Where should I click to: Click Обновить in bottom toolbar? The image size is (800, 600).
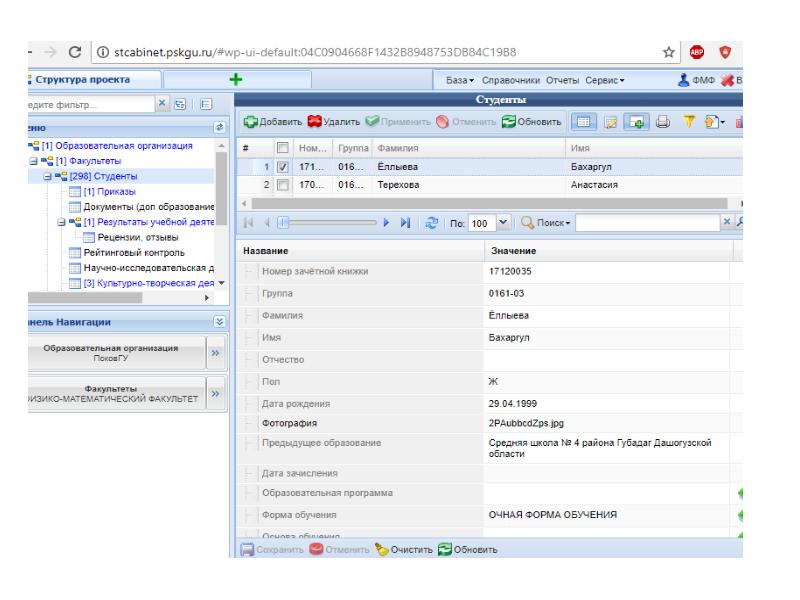[468, 549]
